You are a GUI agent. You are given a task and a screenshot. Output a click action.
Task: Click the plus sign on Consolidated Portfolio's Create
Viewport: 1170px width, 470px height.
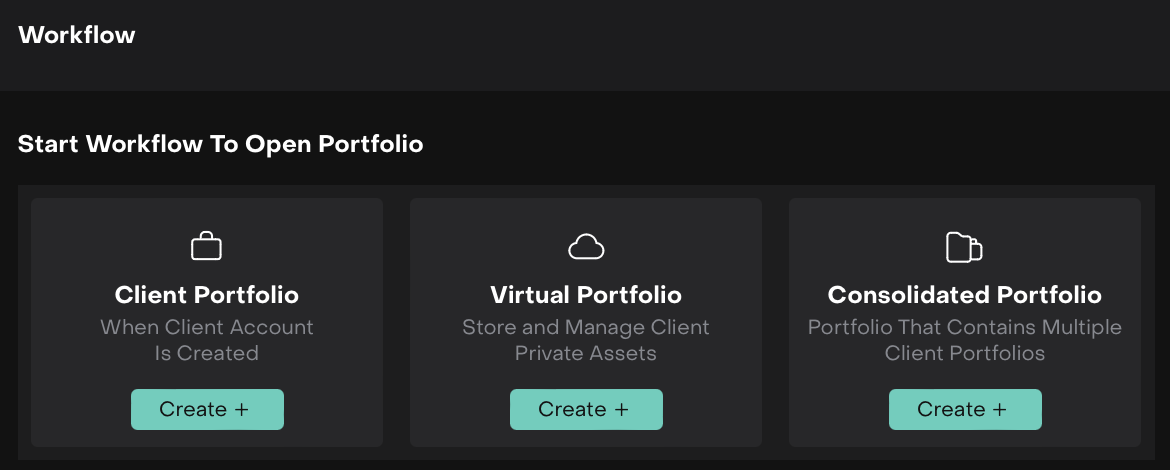(x=1000, y=409)
